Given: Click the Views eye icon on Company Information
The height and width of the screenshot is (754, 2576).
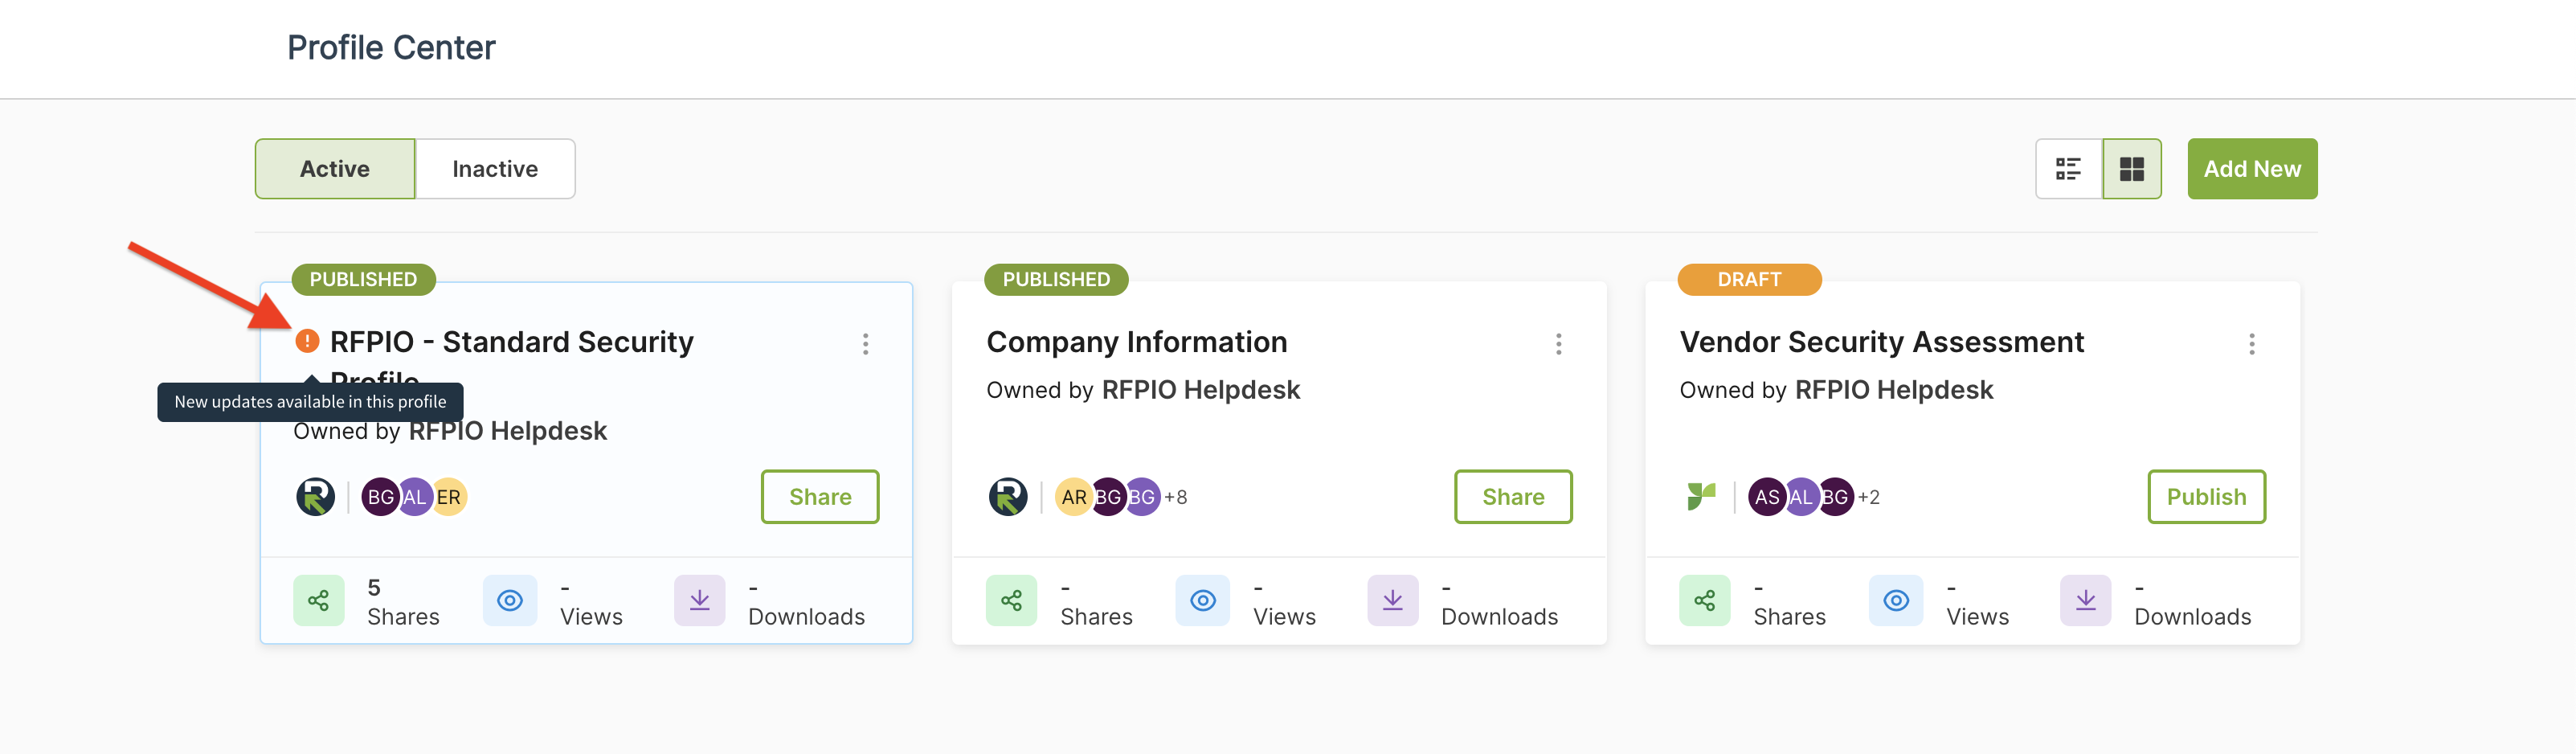Looking at the screenshot, I should pos(1203,600).
